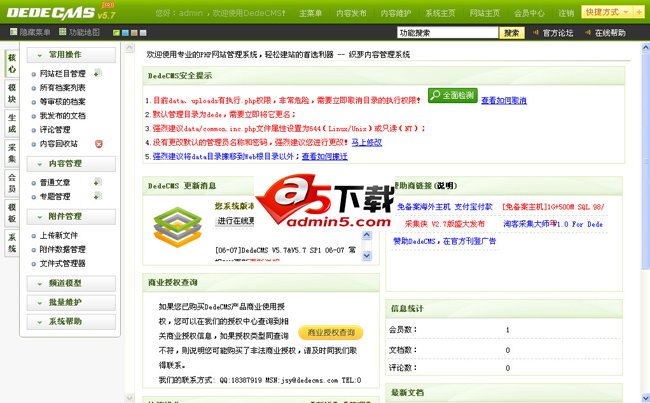Screen dimensions: 650x403
Task: Switch to the 核心 side tab
Action: point(12,63)
